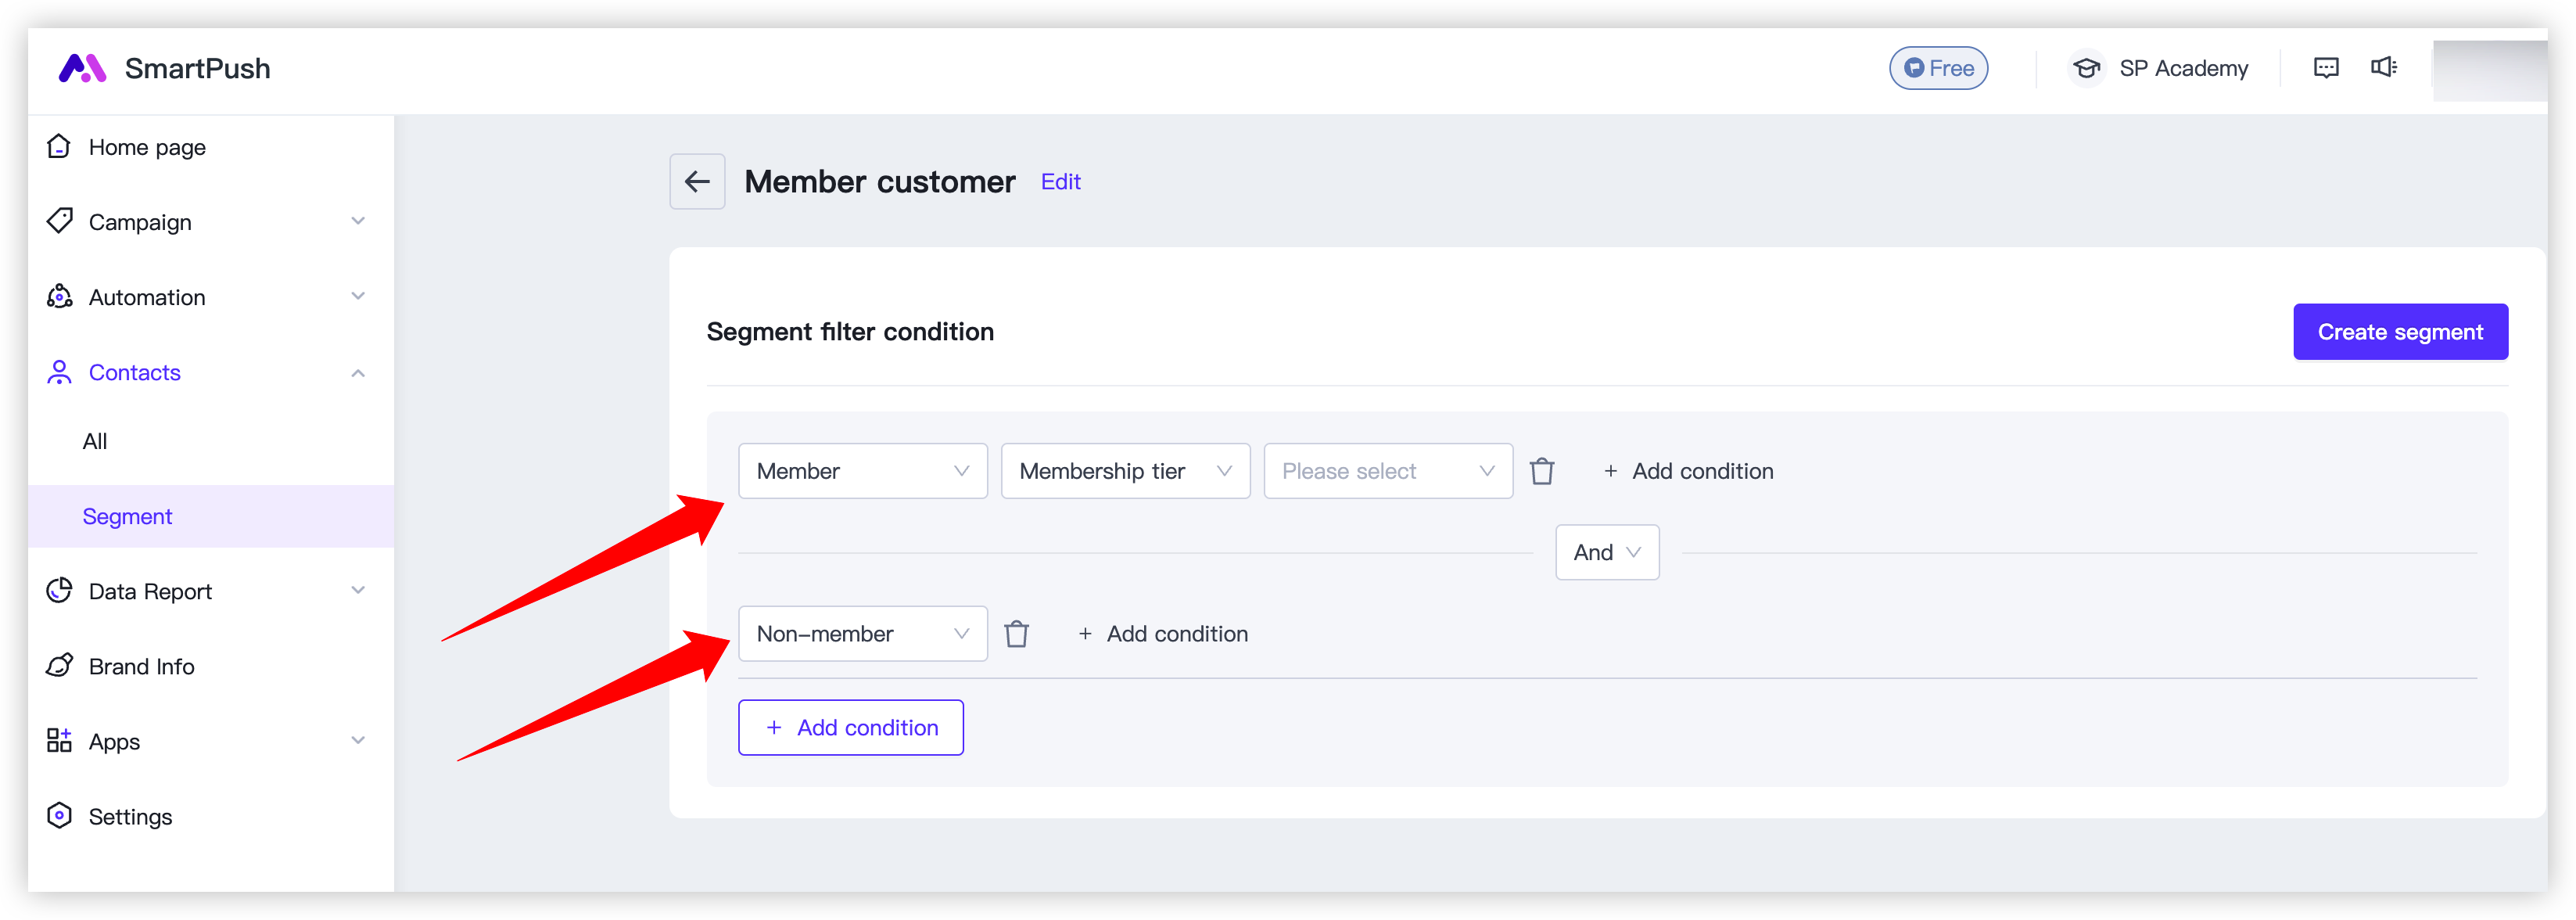The height and width of the screenshot is (920, 2576).
Task: Delete the Non-member filter row
Action: pos(1015,632)
